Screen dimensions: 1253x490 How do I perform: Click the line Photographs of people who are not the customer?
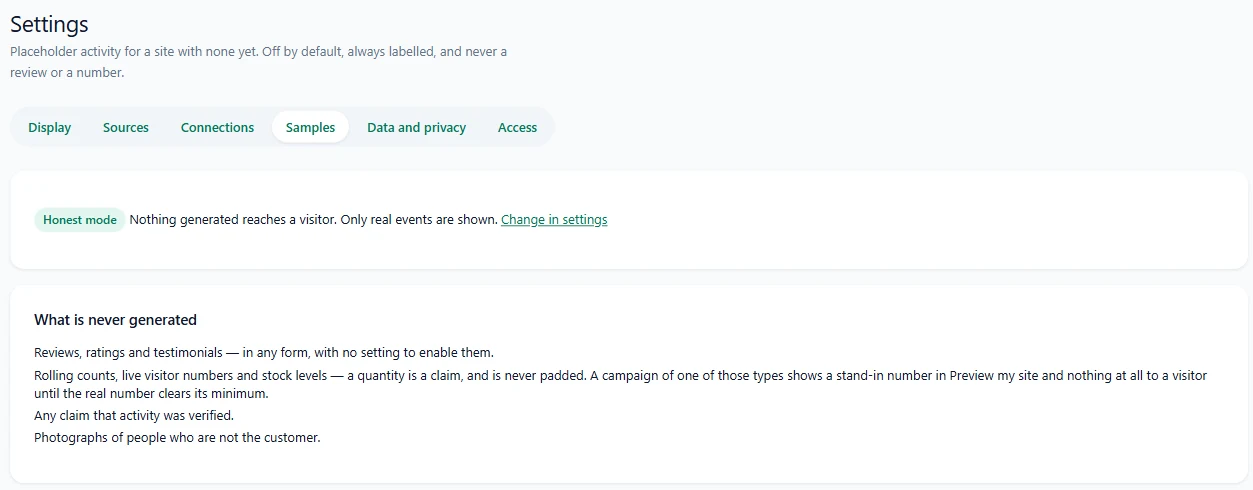(x=177, y=438)
